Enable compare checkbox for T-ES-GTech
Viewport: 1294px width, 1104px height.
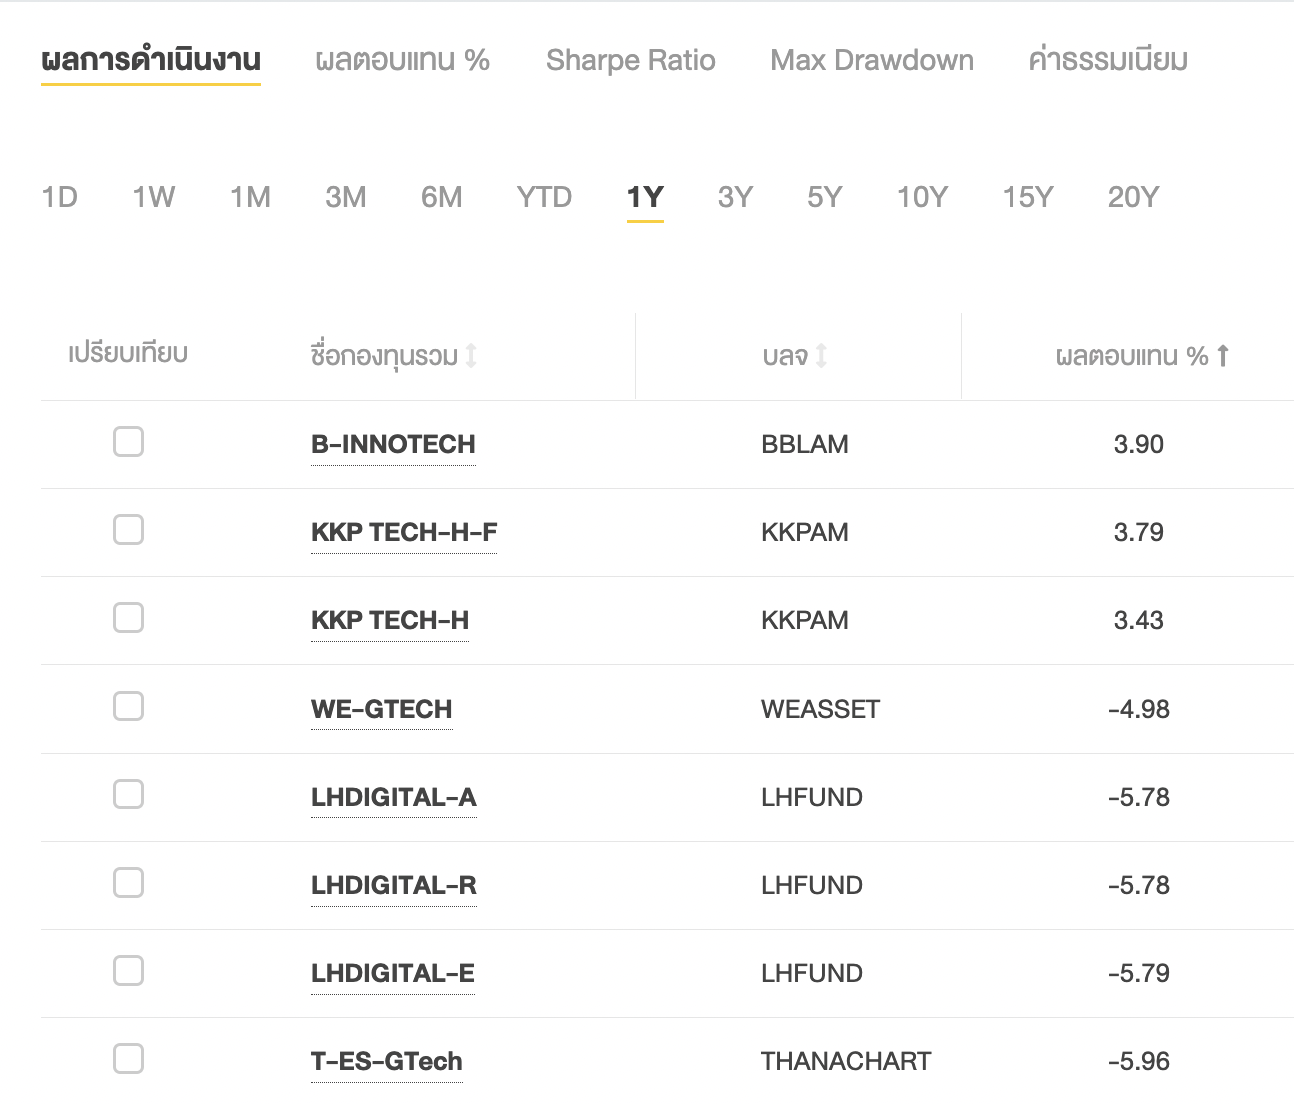pyautogui.click(x=128, y=1058)
